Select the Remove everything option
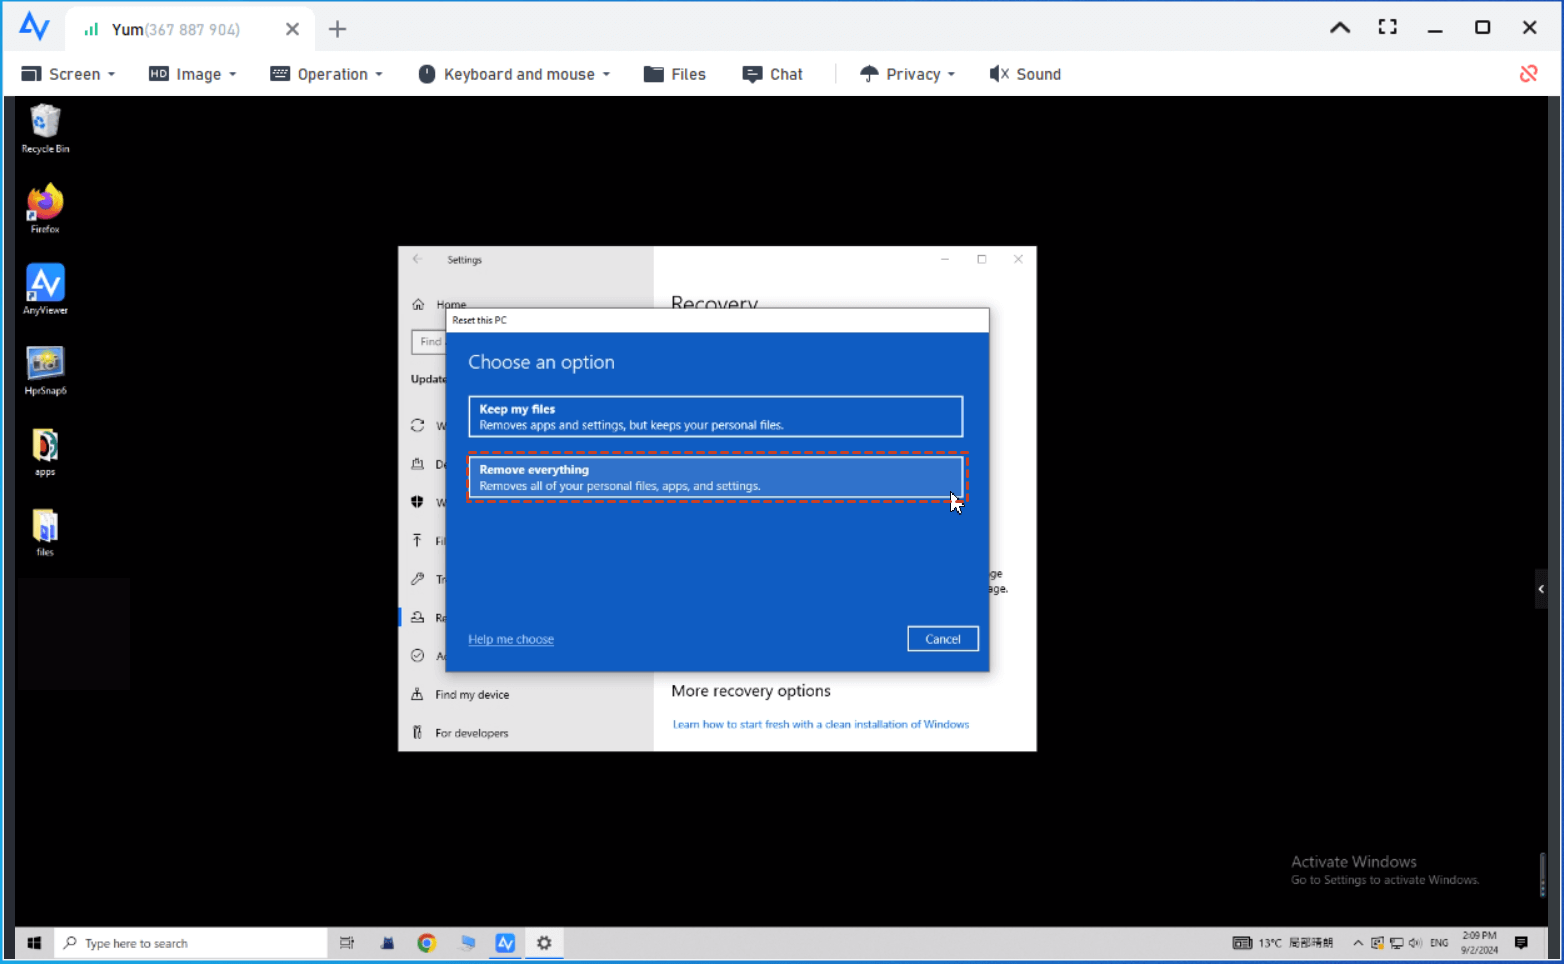1564x964 pixels. [715, 477]
